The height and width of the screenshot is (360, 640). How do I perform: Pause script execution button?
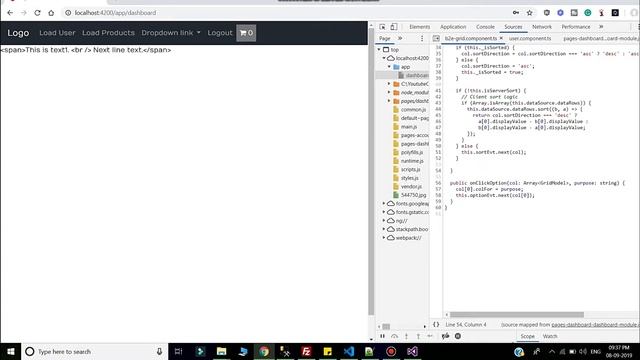(382, 336)
